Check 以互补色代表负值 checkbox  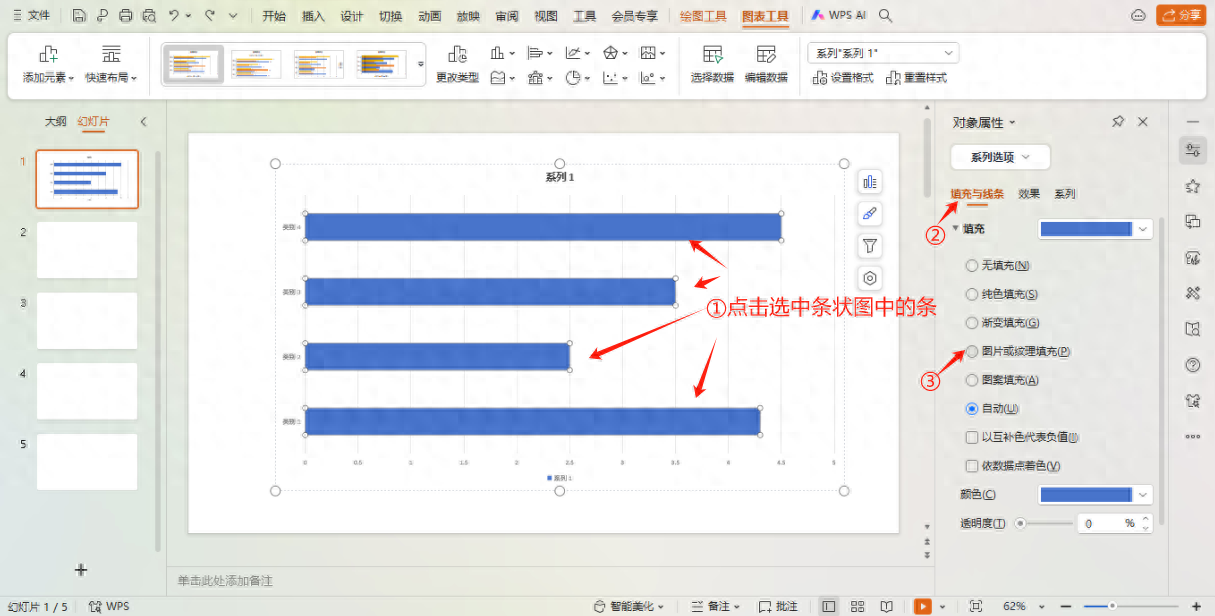pos(971,437)
